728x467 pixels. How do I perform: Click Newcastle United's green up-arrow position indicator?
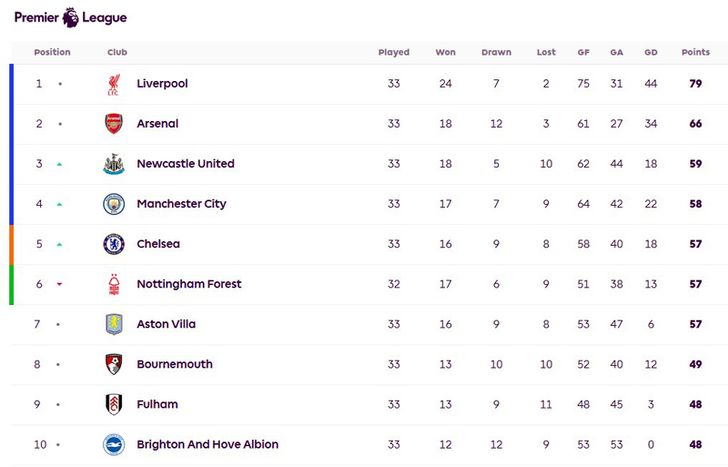pos(59,164)
